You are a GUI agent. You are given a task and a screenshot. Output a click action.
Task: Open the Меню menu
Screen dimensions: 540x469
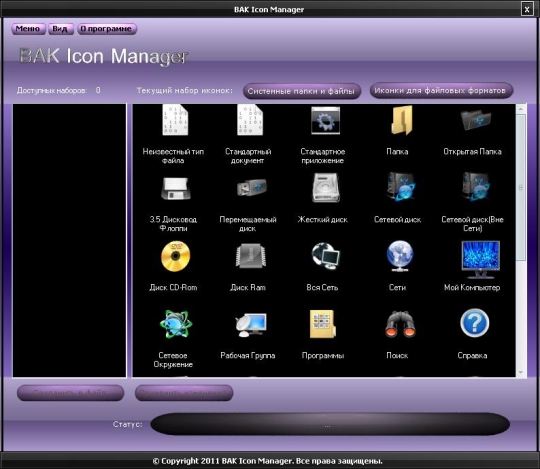[x=28, y=29]
